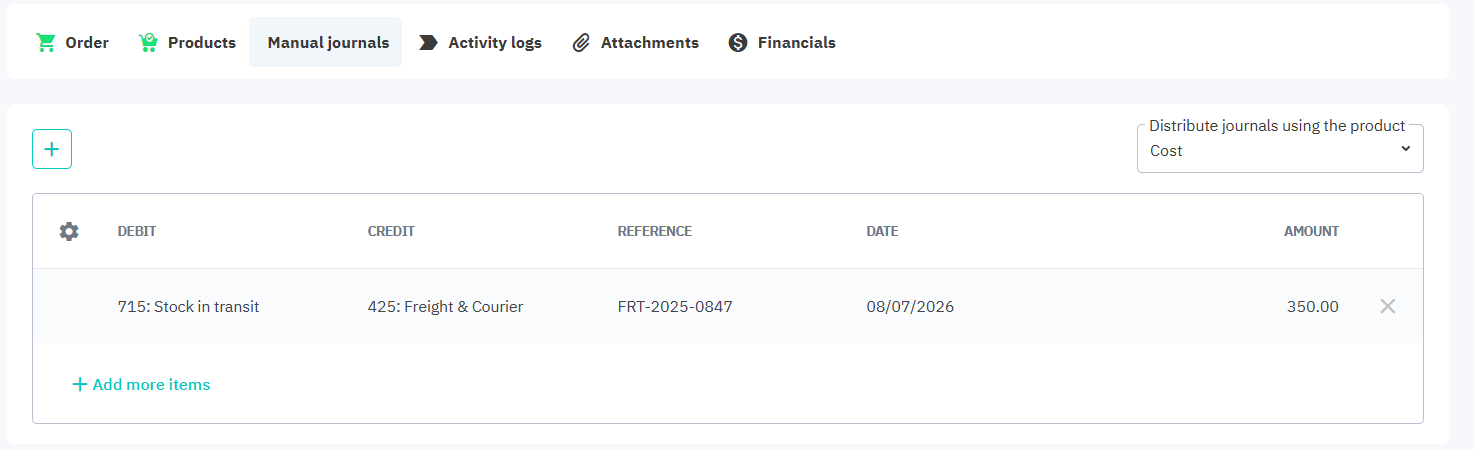Image resolution: width=1474 pixels, height=450 pixels.
Task: Click the Financials dollar icon
Action: [738, 43]
